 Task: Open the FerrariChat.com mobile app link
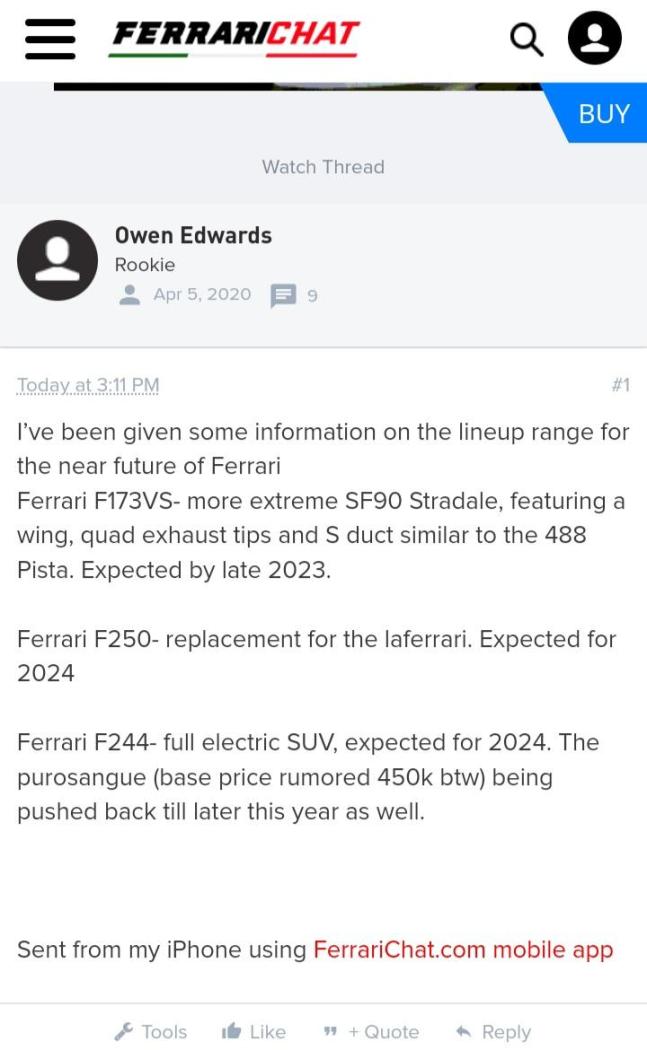[x=463, y=949]
